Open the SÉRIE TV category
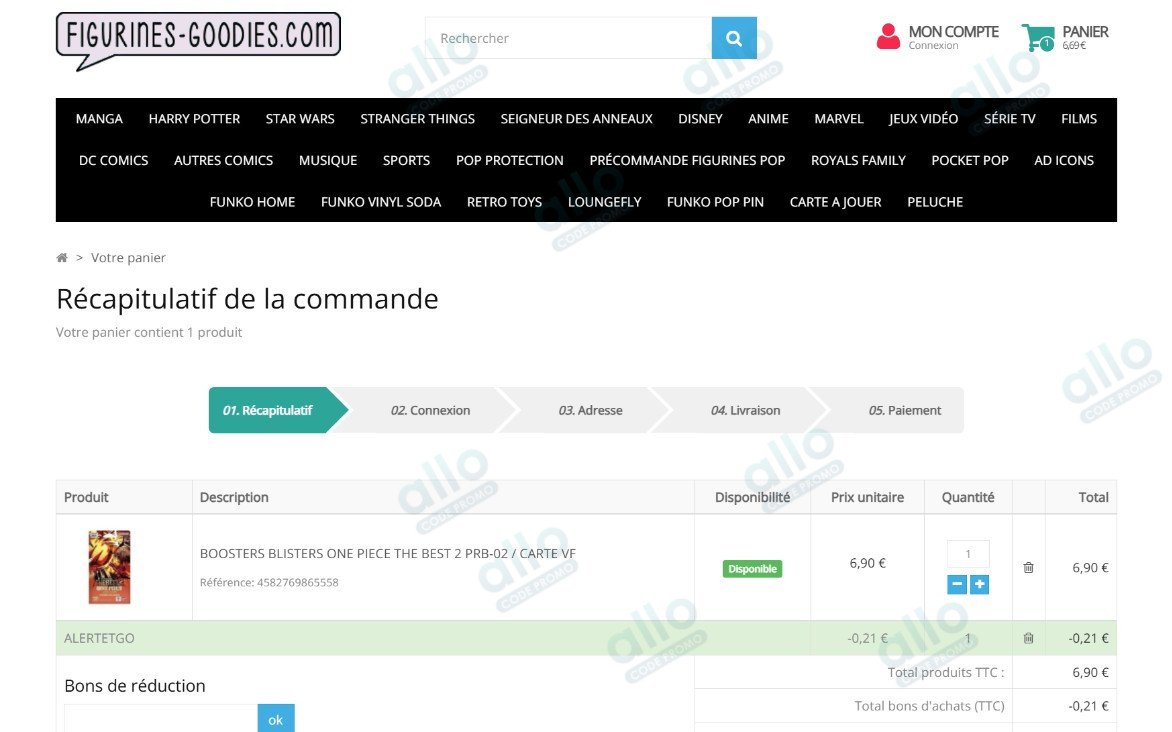The image size is (1172, 732). pyautogui.click(x=1010, y=119)
